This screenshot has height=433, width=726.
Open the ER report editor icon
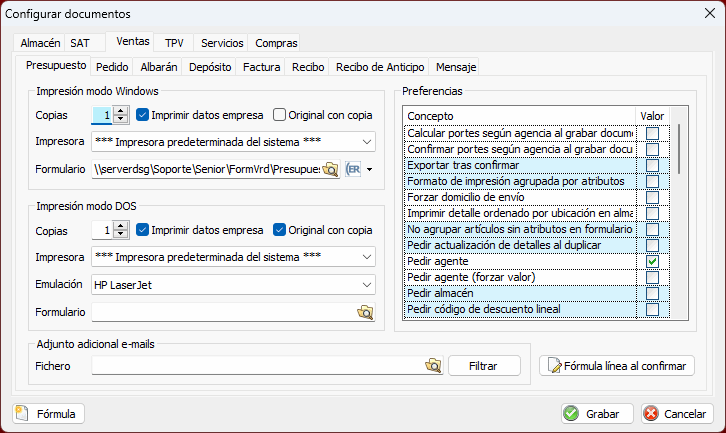click(353, 169)
